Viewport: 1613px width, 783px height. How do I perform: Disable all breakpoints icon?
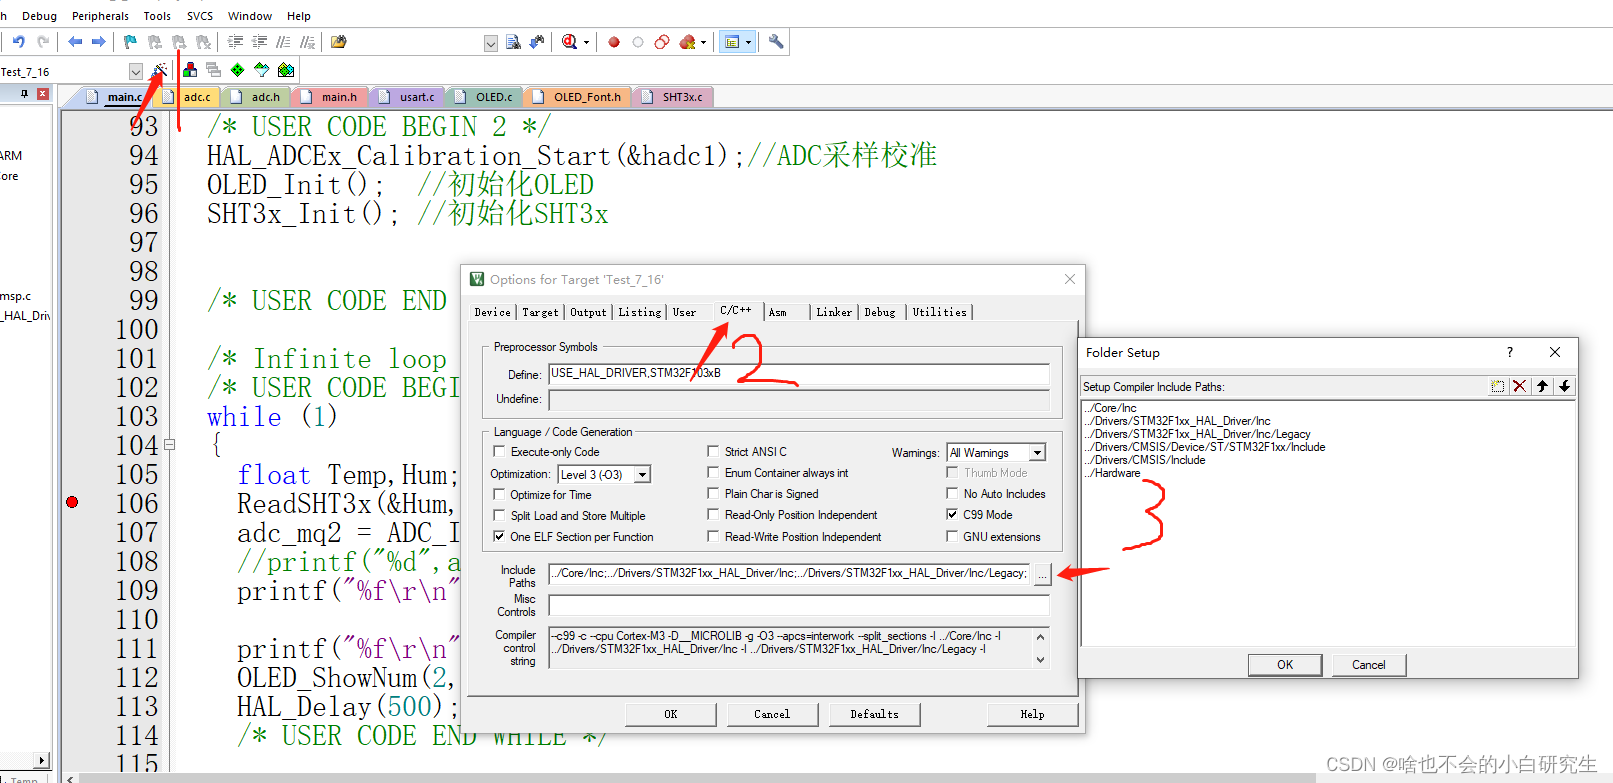click(x=662, y=42)
